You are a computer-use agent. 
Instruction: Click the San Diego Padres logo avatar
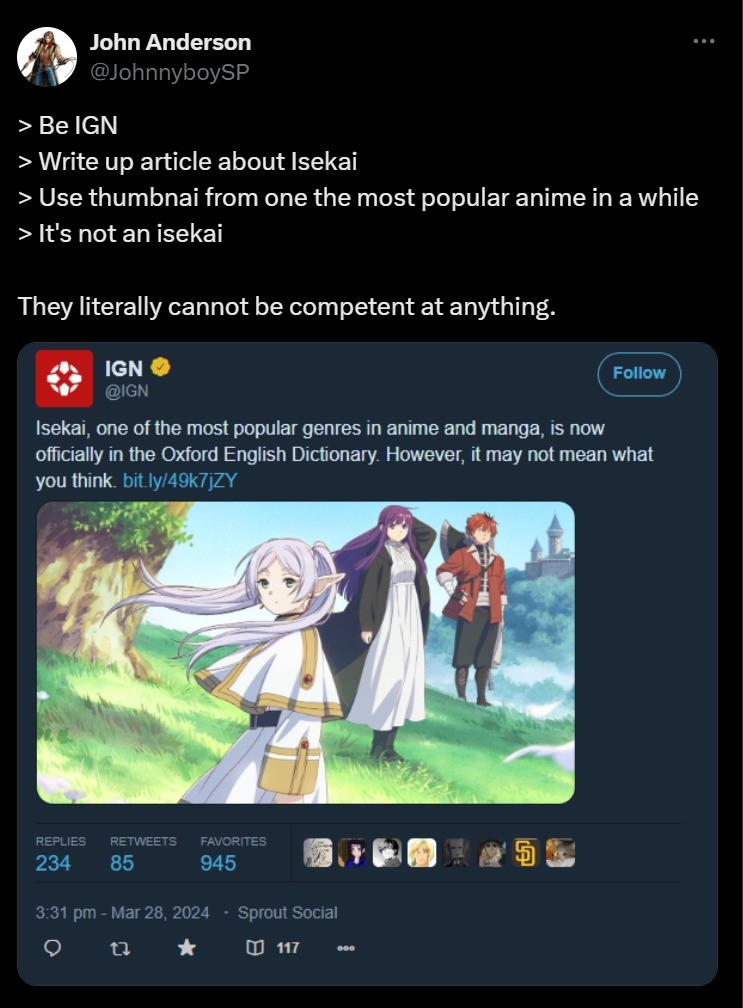pyautogui.click(x=526, y=853)
